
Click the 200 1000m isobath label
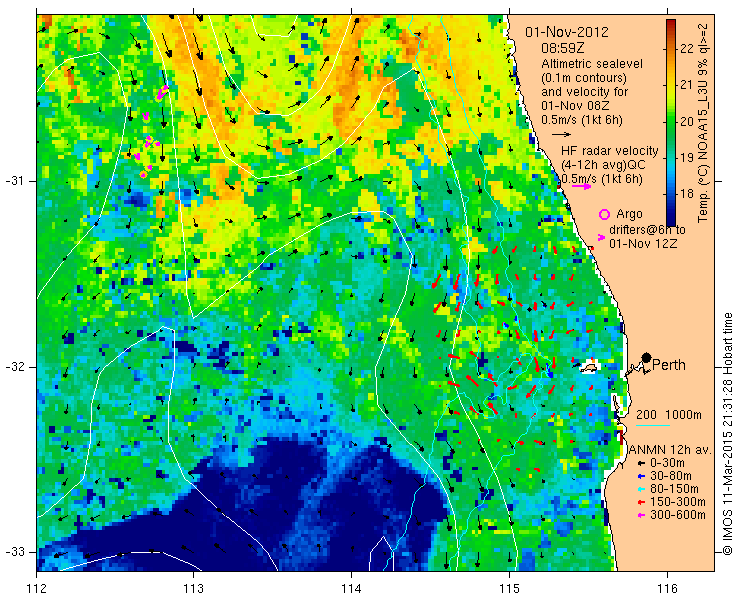point(669,414)
